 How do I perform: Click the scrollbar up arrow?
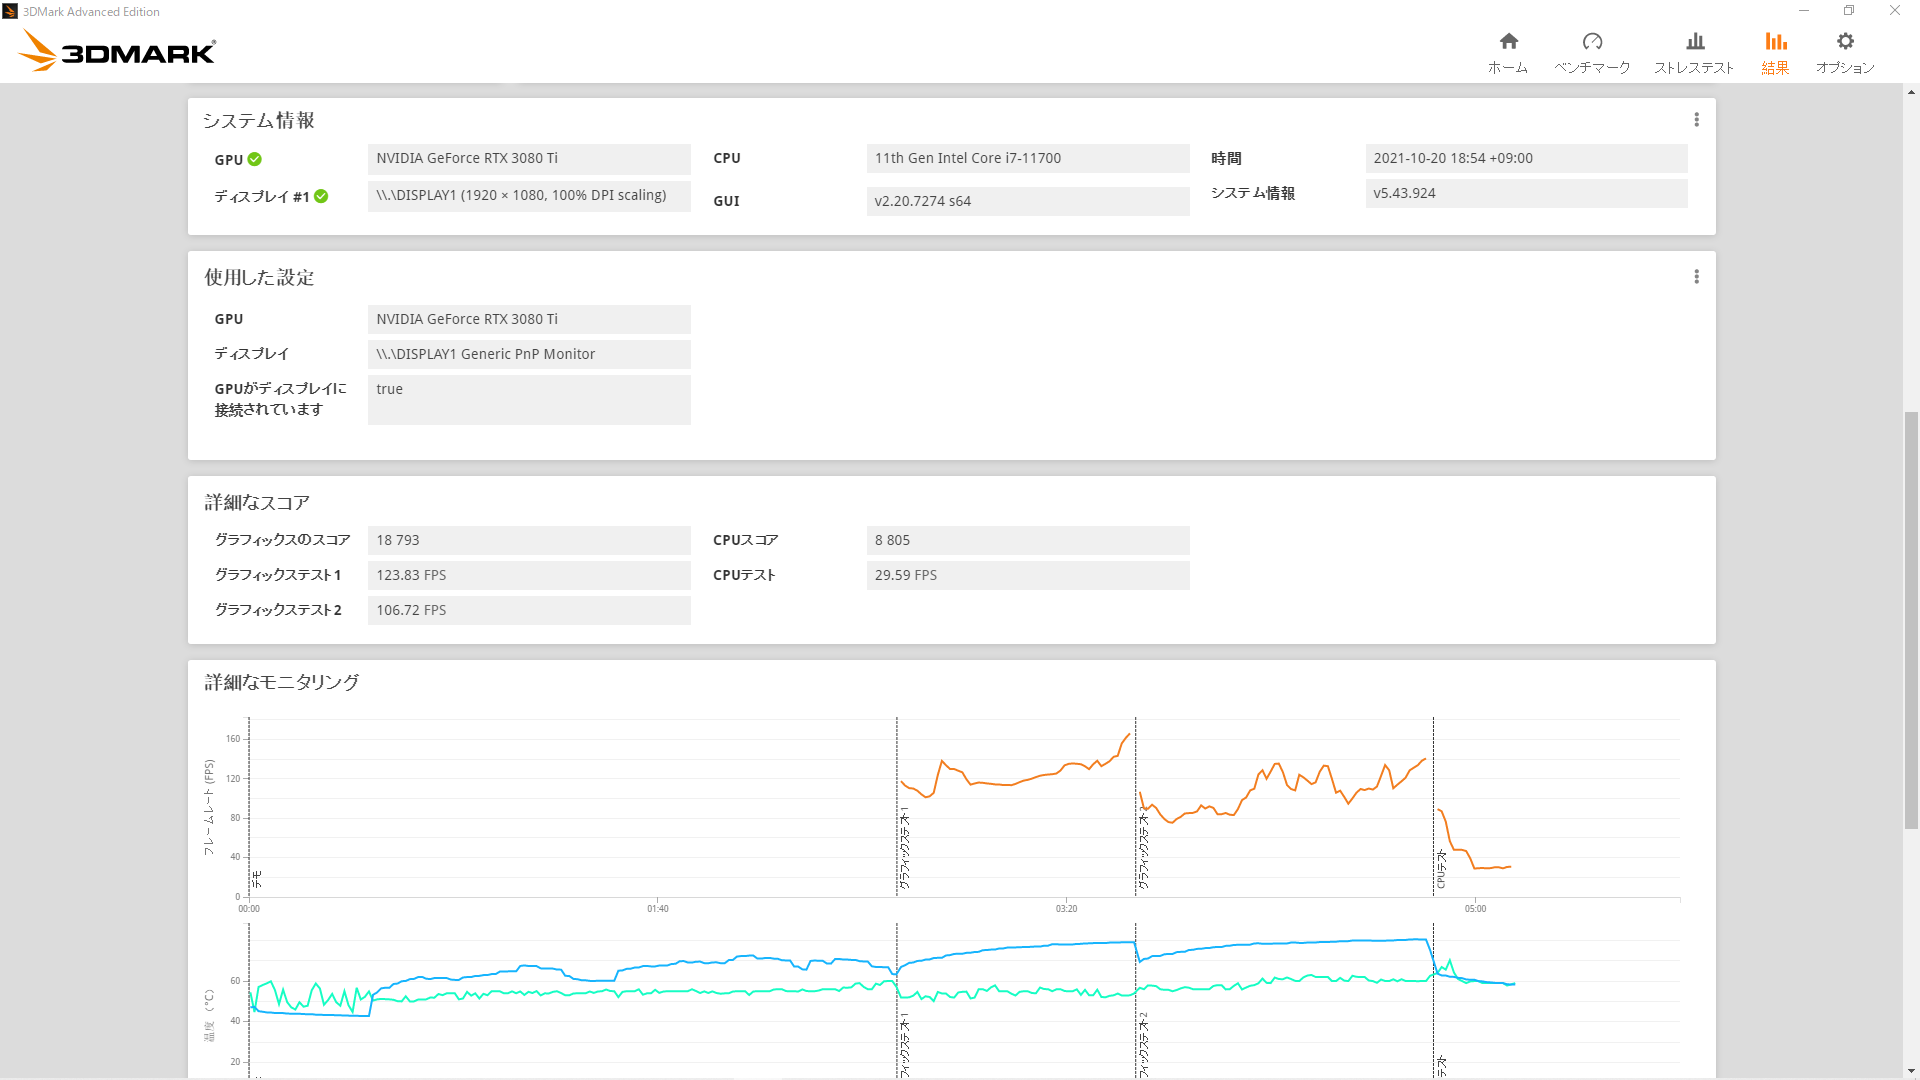[x=1911, y=92]
